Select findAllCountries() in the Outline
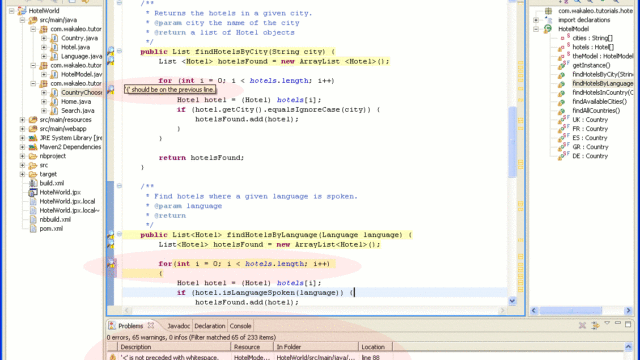 tap(596, 111)
